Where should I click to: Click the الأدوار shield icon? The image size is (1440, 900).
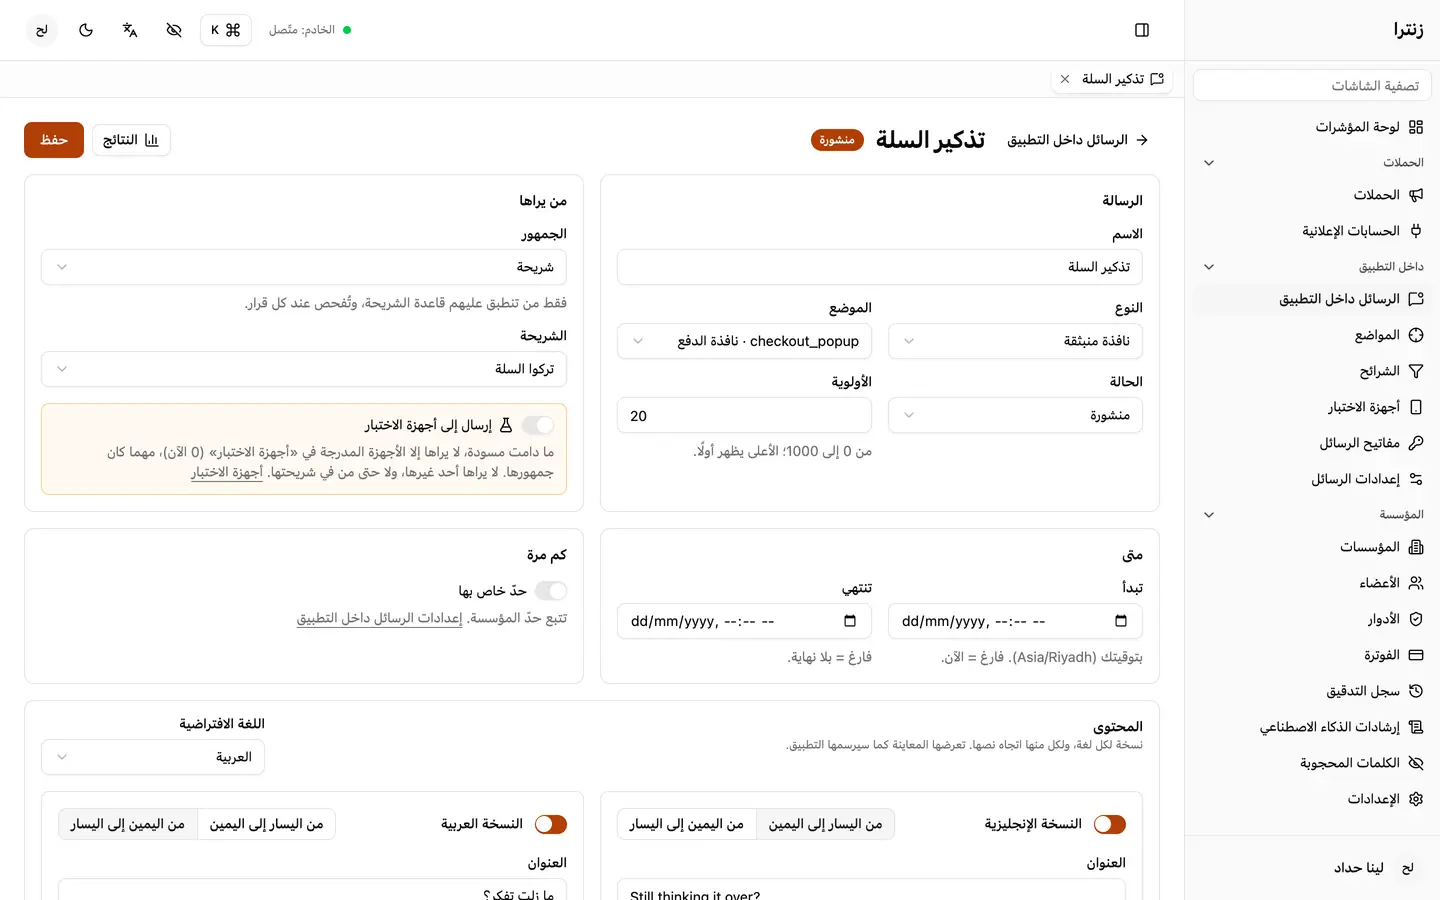pyautogui.click(x=1416, y=619)
